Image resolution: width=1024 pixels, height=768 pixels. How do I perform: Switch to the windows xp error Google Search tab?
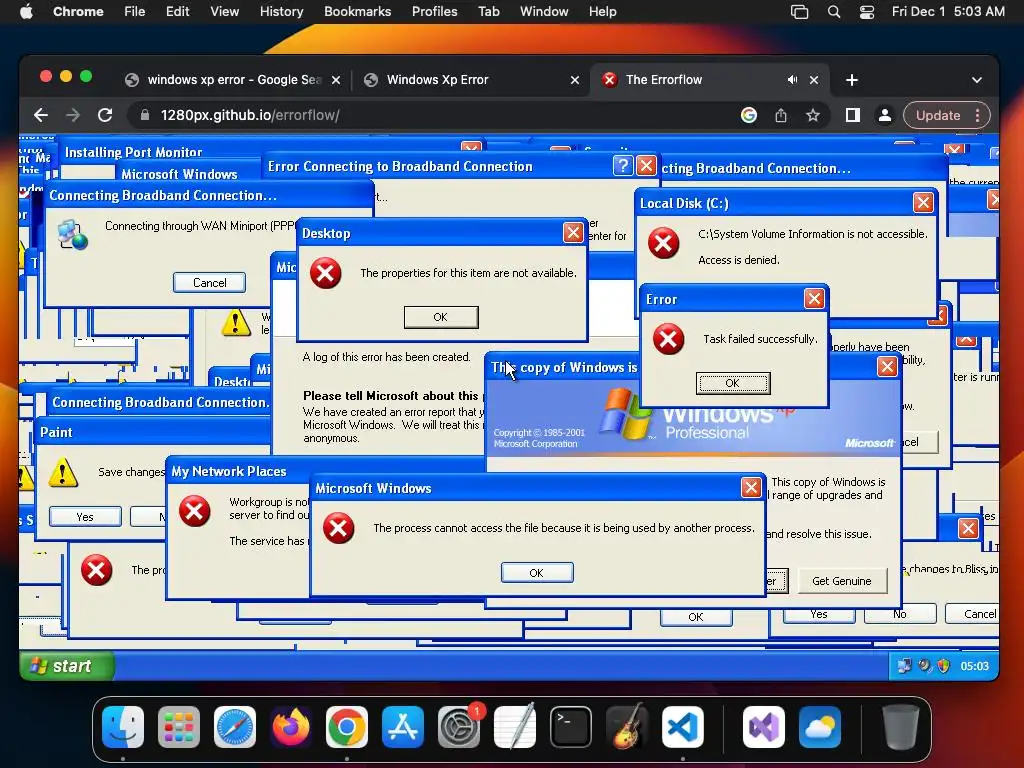(x=232, y=80)
